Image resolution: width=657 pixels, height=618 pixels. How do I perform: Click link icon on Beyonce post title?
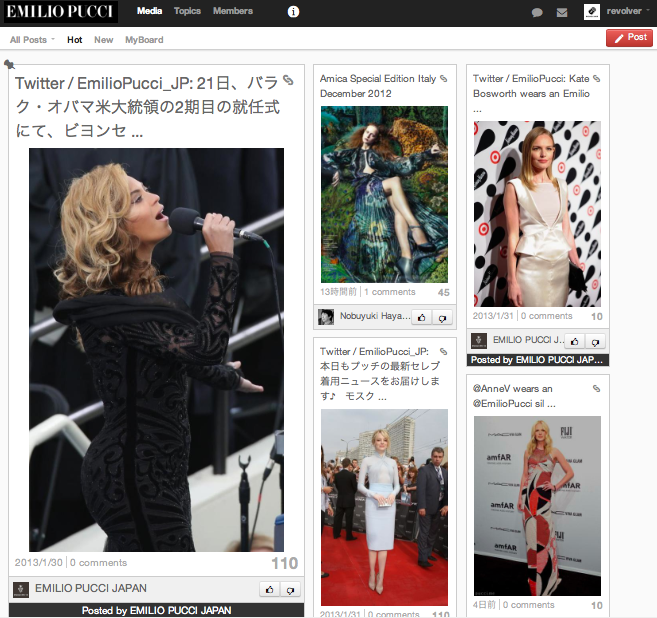288,80
